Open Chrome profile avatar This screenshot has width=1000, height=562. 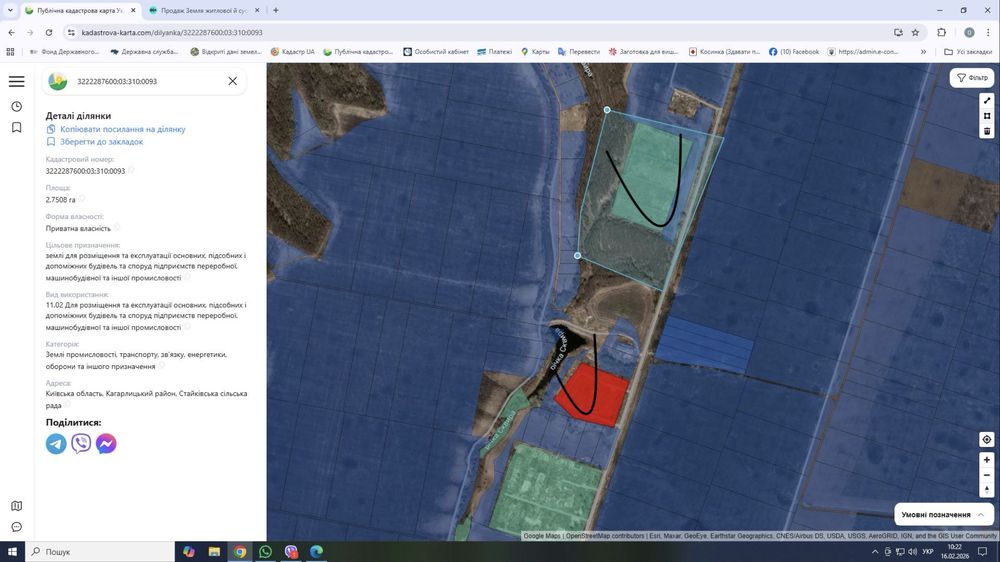click(x=969, y=33)
